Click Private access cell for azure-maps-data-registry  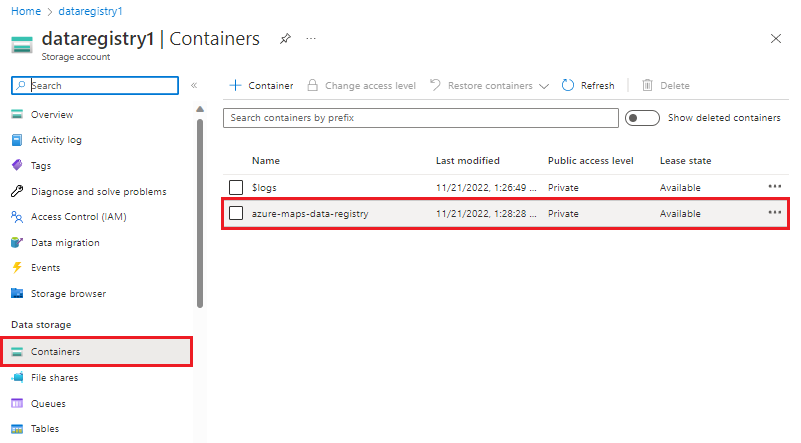click(563, 214)
